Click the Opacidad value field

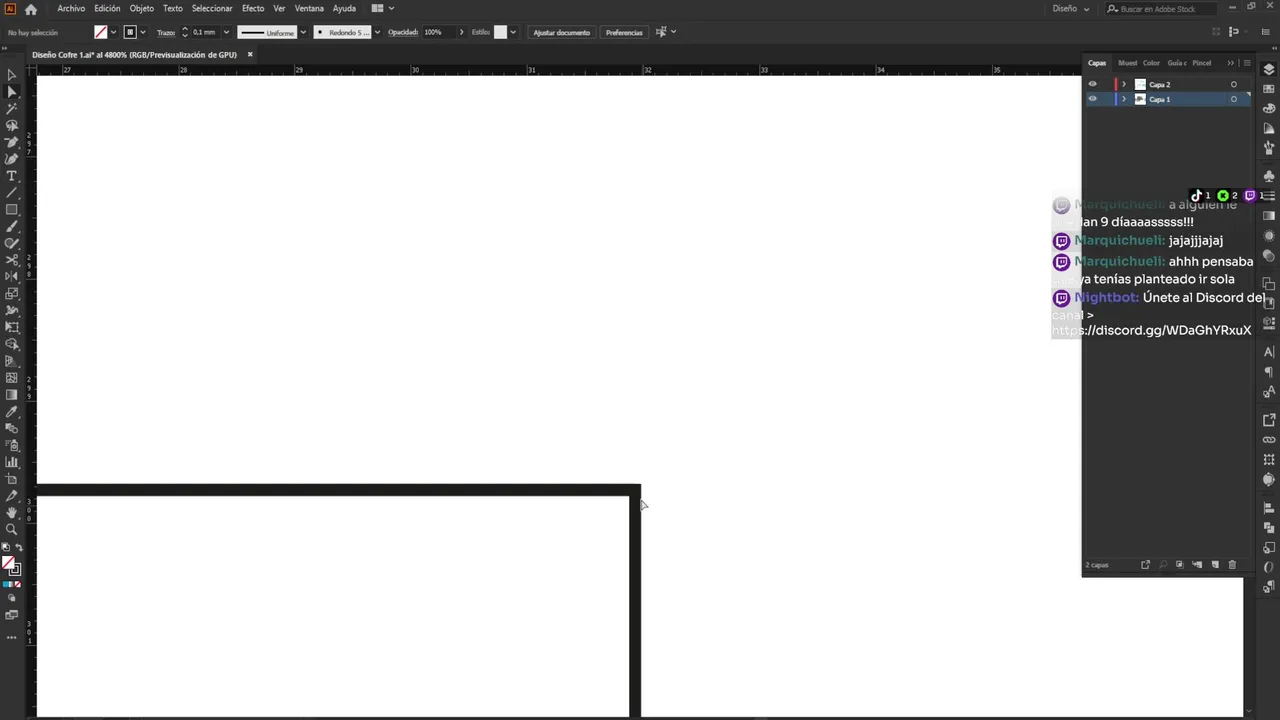438,32
